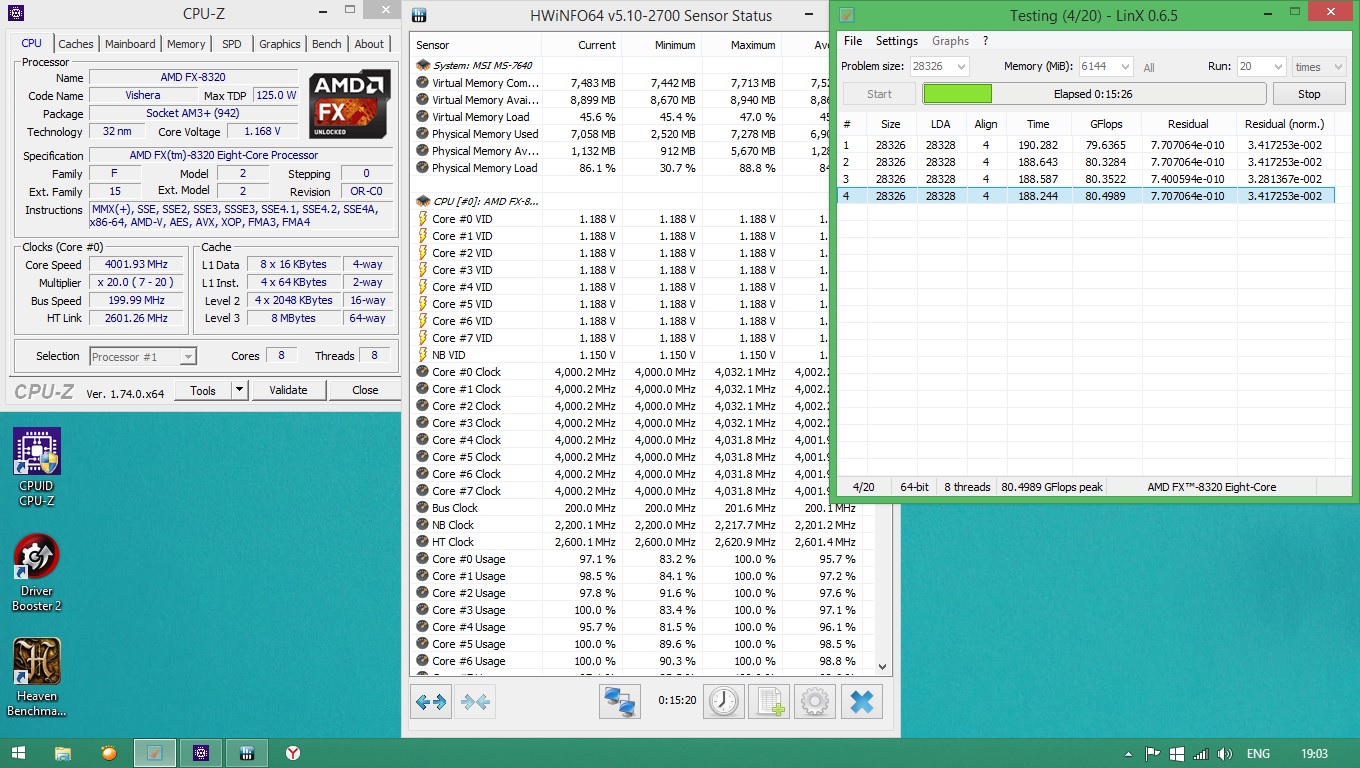This screenshot has width=1360, height=768.
Task: Click the Minimum column header in HWiNFO
Action: (x=662, y=45)
